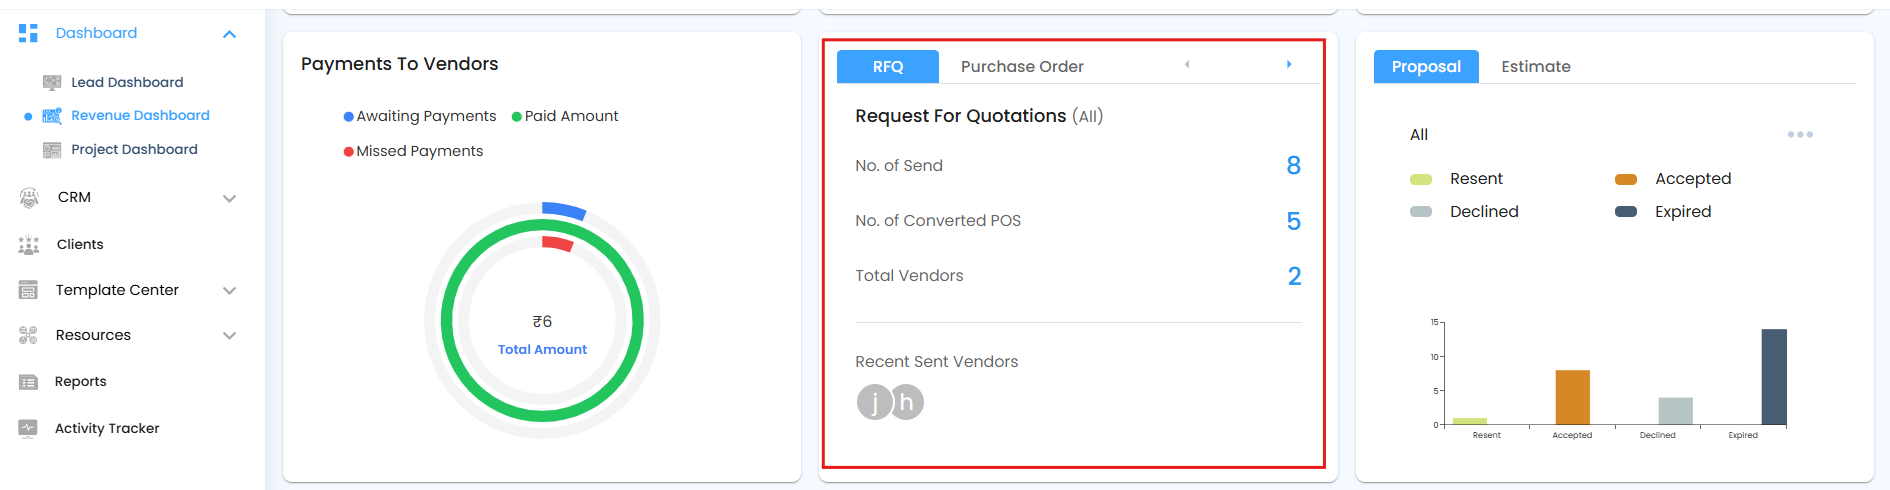The height and width of the screenshot is (490, 1890).
Task: Expand the Template Center chevron
Action: coord(229,291)
